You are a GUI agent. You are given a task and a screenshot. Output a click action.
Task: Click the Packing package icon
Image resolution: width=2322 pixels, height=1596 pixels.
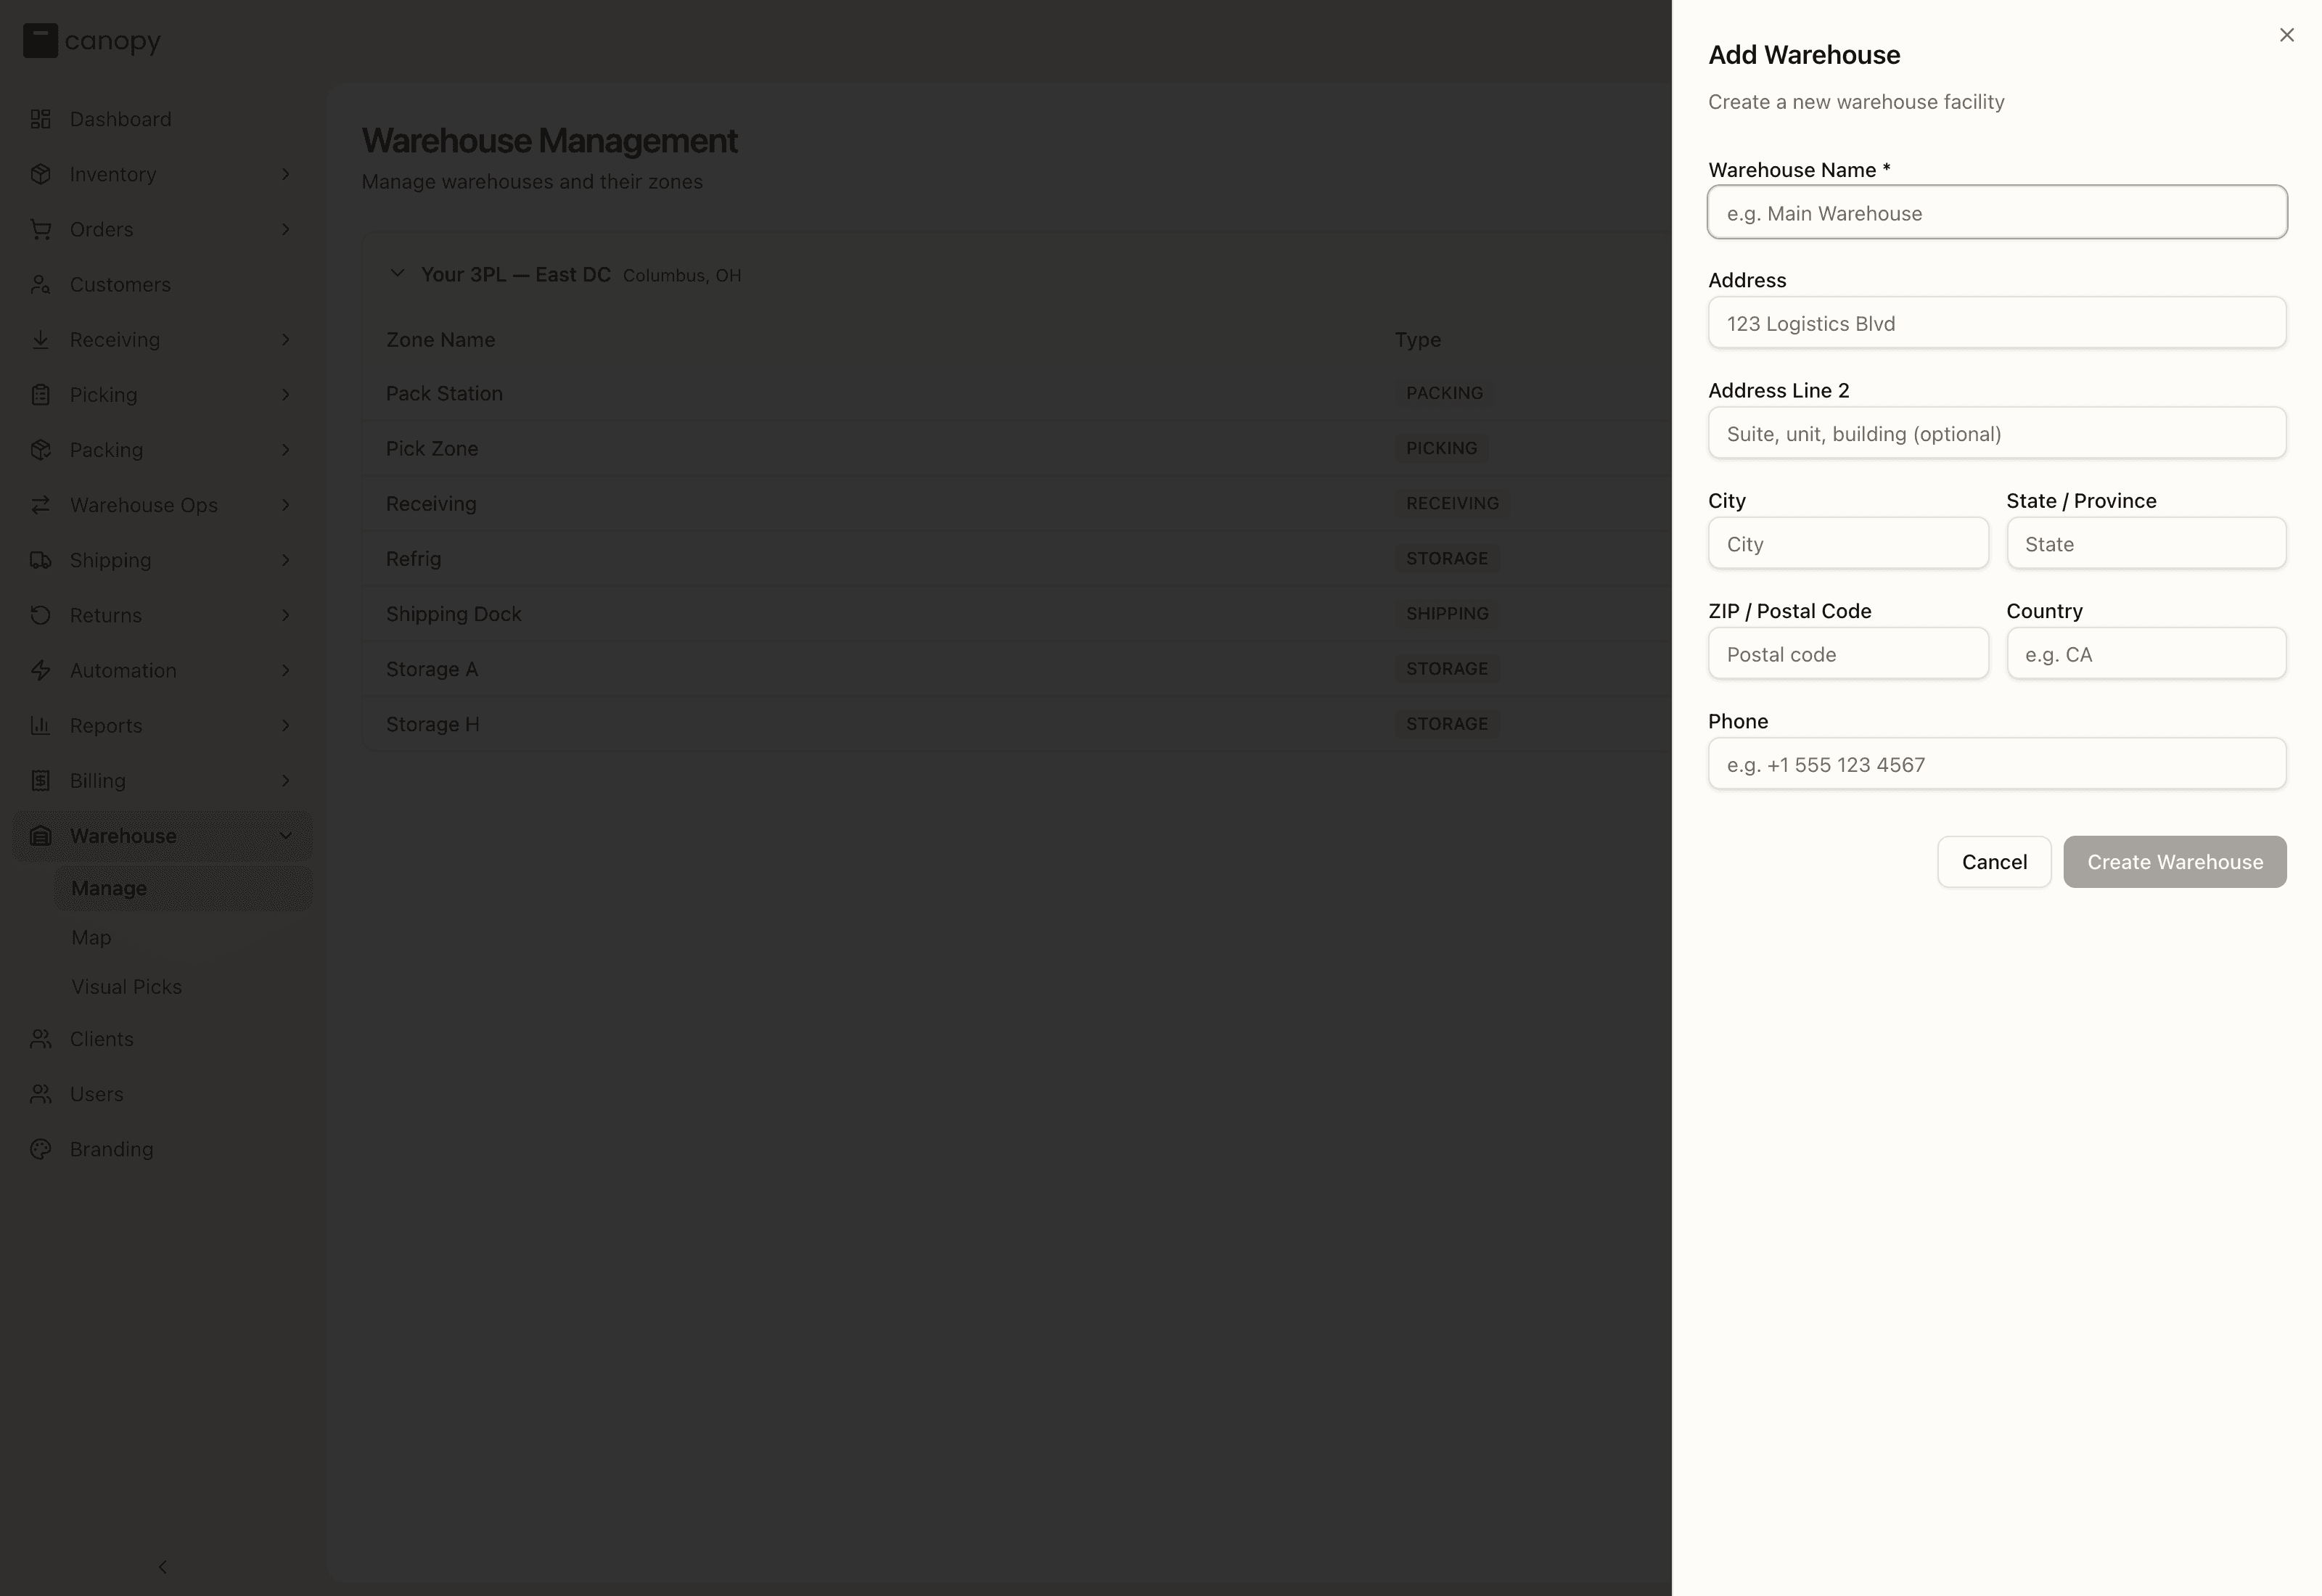tap(40, 449)
